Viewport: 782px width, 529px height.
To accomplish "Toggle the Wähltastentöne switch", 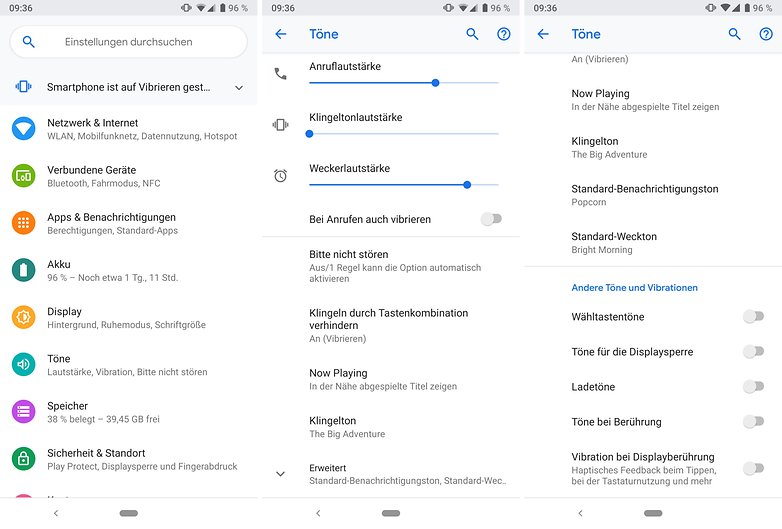I will coord(754,317).
